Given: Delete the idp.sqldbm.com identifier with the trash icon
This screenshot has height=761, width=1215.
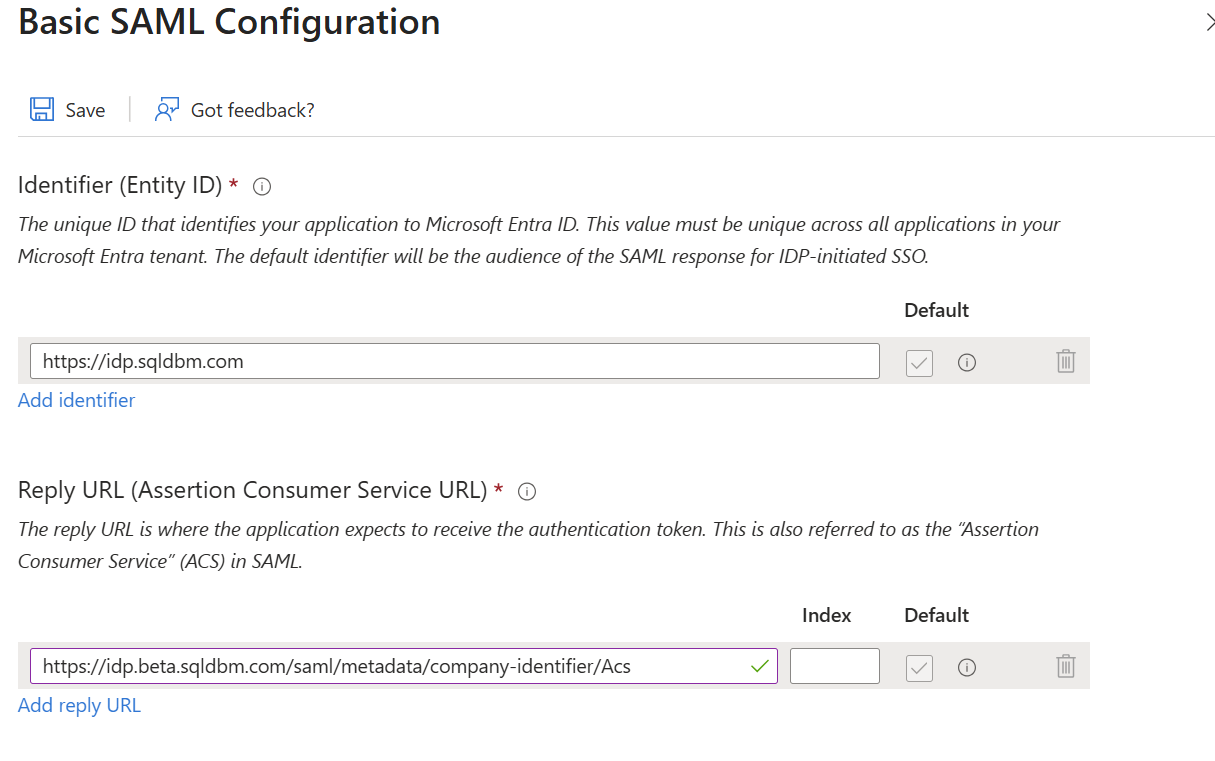Looking at the screenshot, I should coord(1066,361).
